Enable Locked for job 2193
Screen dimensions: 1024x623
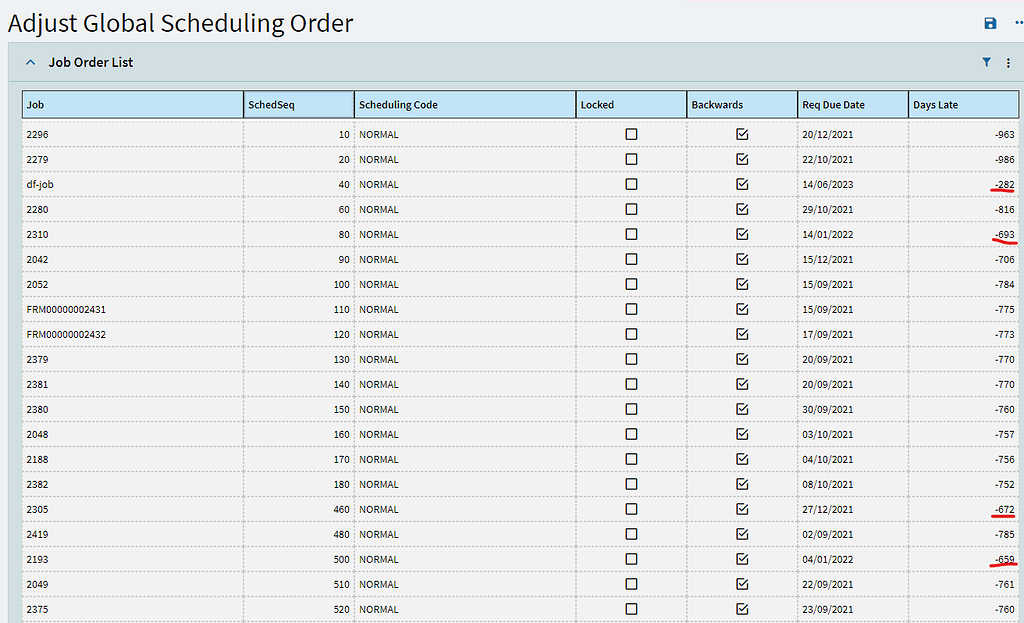click(630, 559)
